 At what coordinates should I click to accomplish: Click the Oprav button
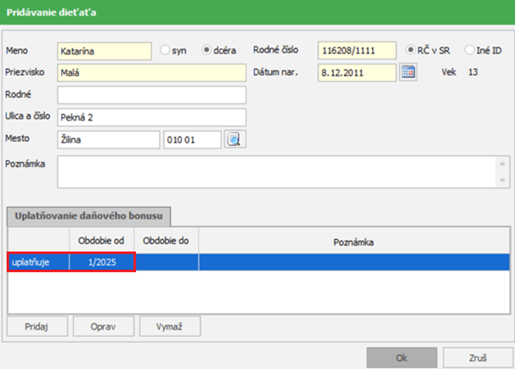[x=103, y=326]
